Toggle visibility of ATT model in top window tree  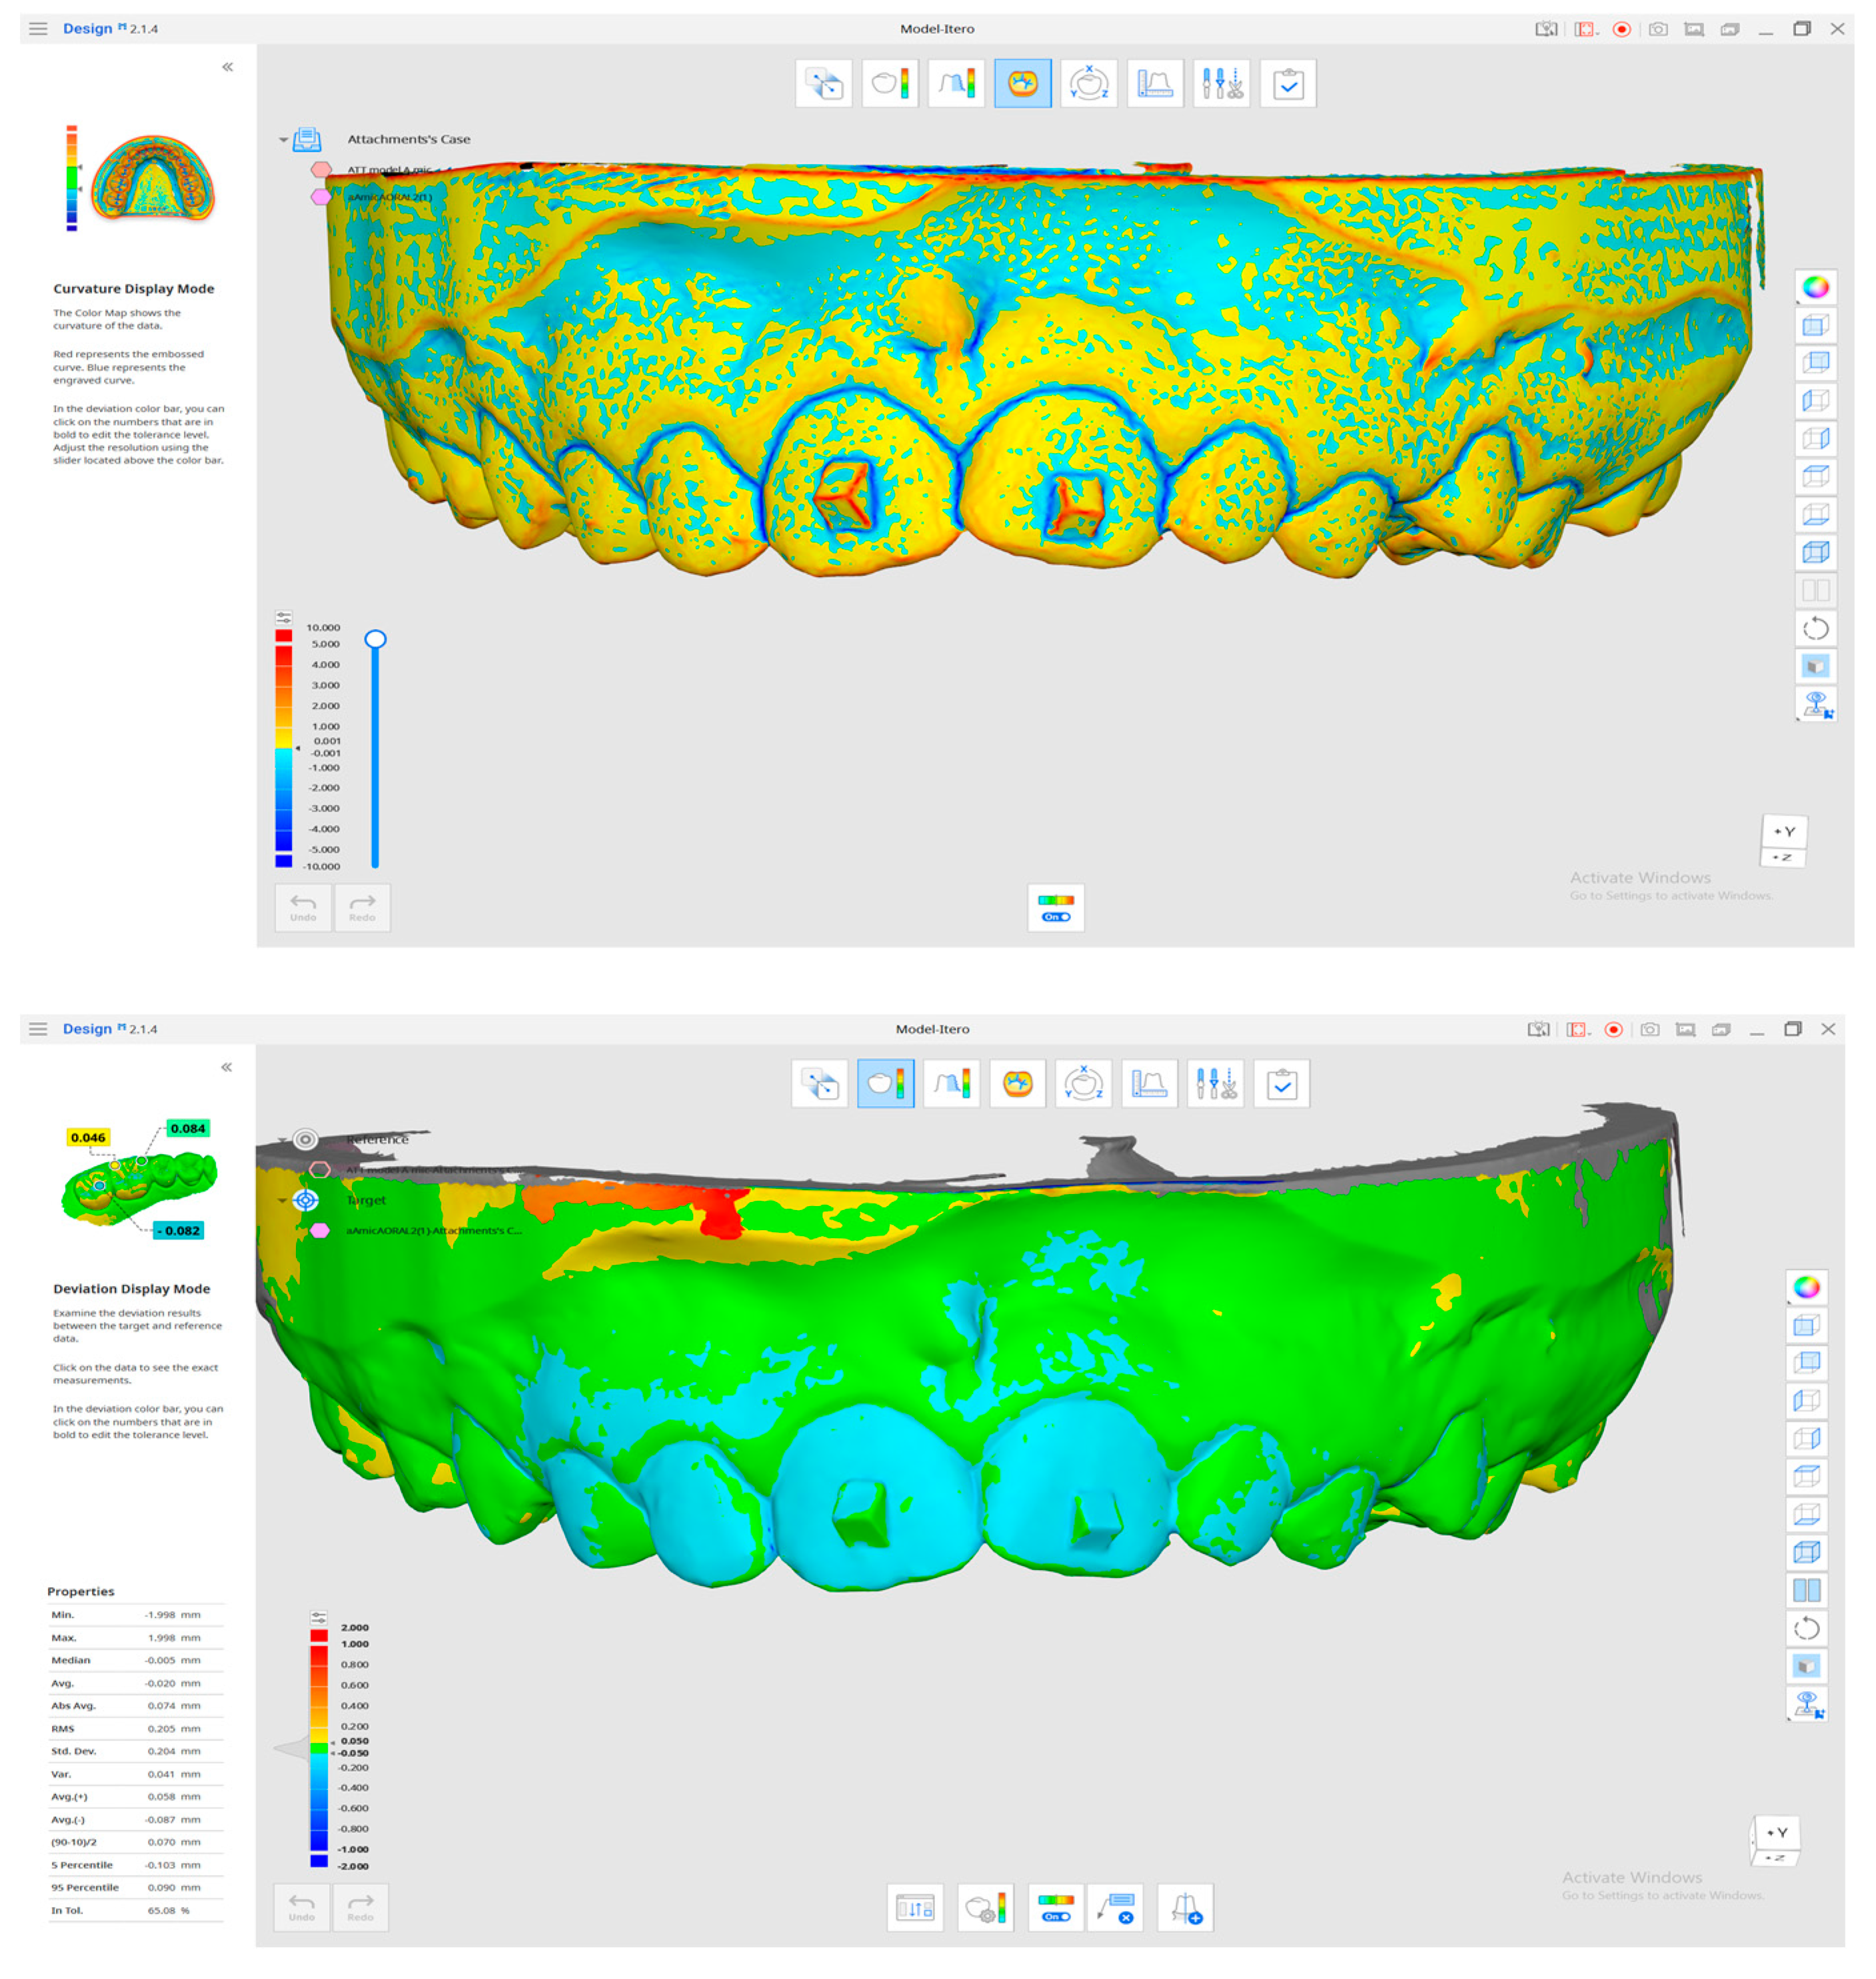click(x=321, y=169)
